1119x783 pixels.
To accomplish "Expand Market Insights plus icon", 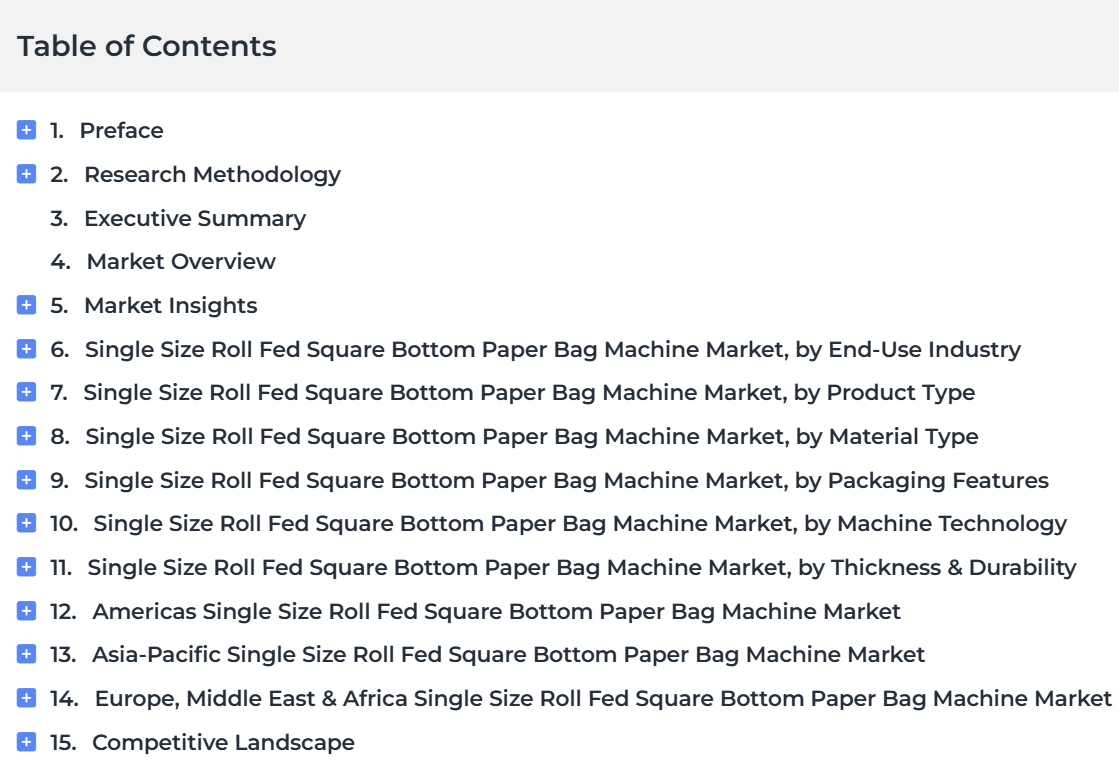I will point(26,305).
